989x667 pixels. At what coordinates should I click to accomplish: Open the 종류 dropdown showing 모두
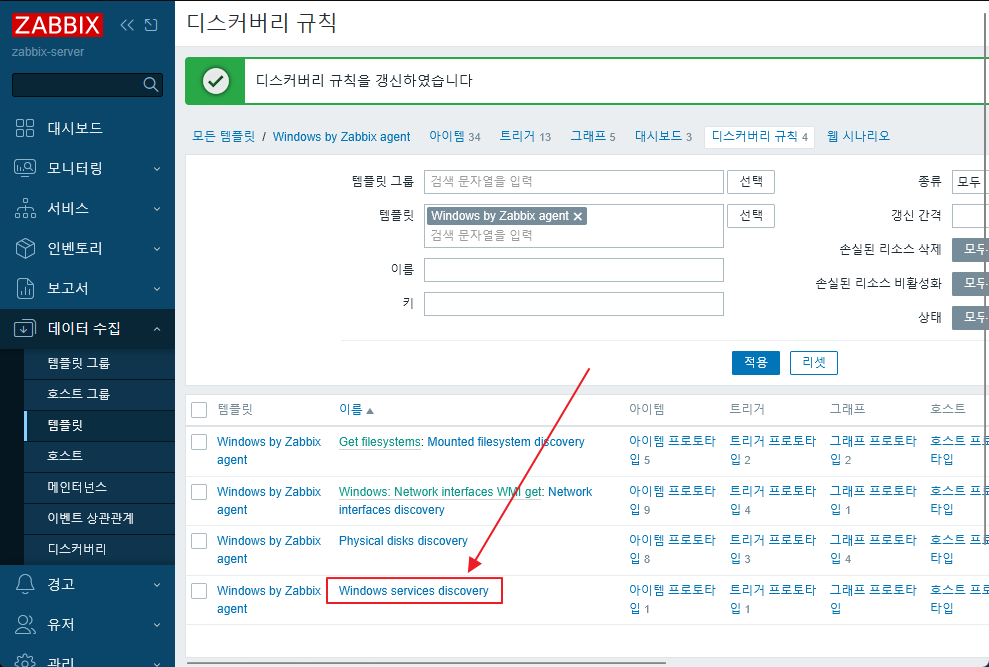click(x=970, y=182)
